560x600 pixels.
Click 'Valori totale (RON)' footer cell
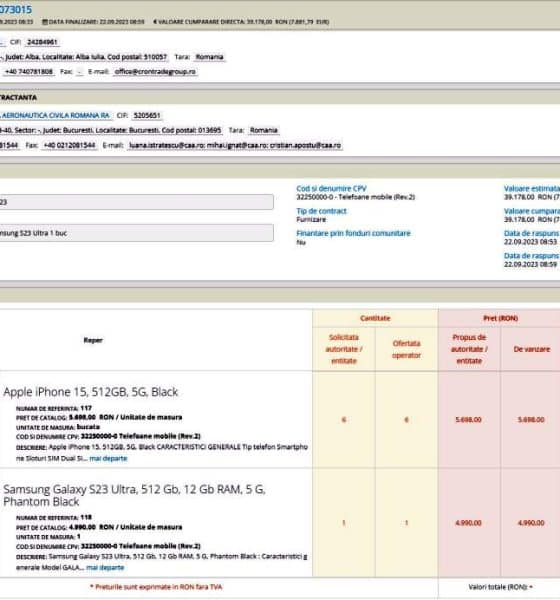(x=500, y=587)
